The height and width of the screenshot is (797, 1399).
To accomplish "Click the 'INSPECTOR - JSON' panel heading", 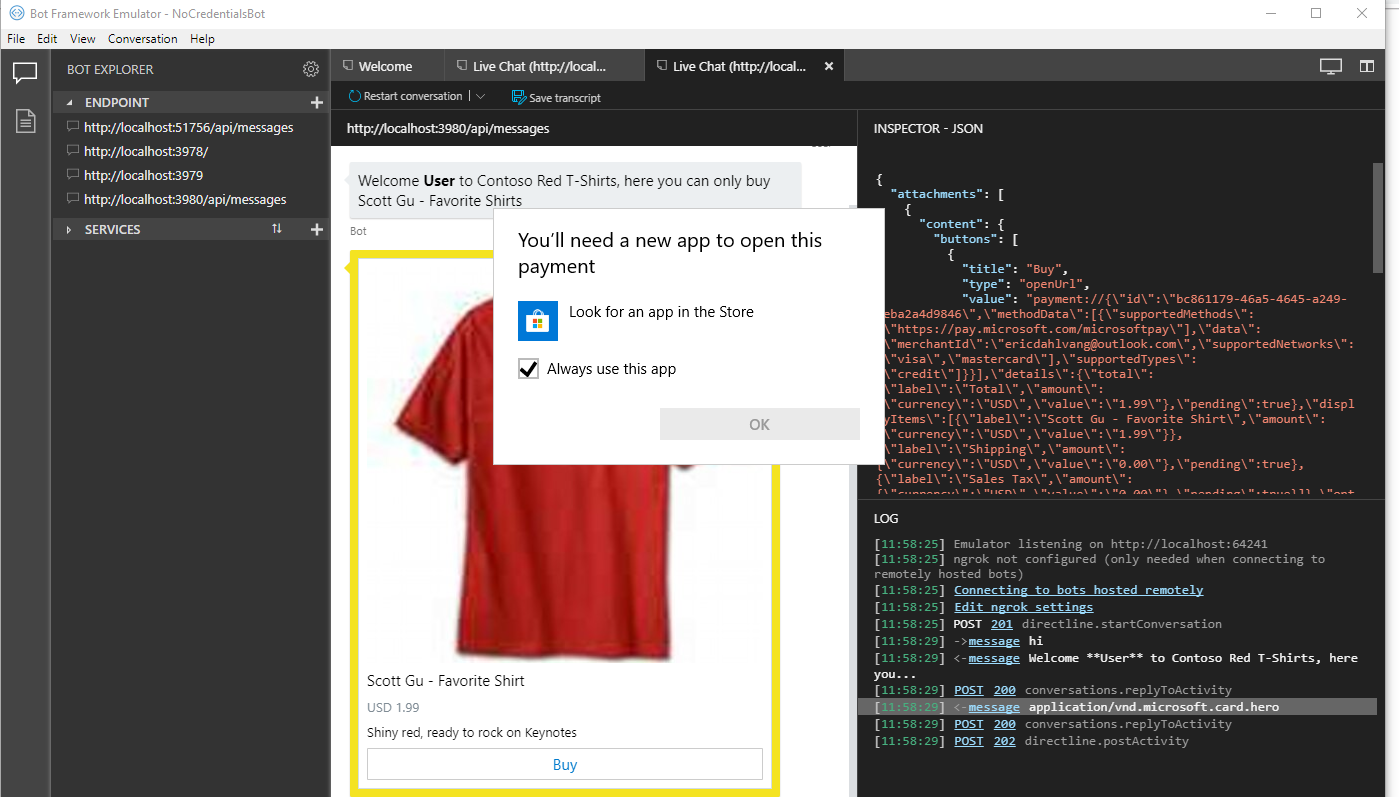I will point(928,129).
